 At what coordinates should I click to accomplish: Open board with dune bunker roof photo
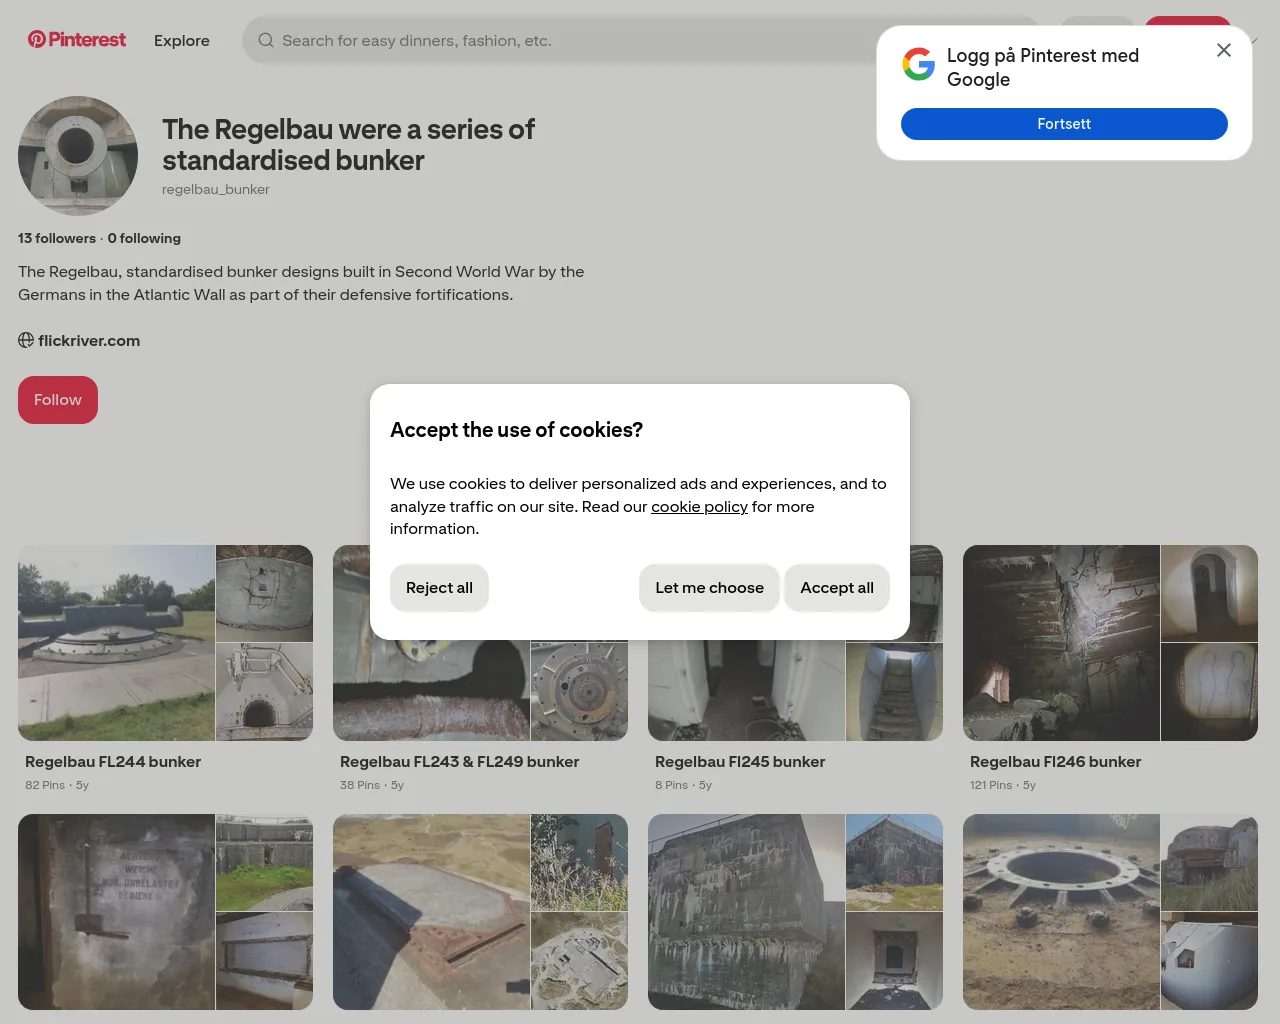tap(480, 912)
